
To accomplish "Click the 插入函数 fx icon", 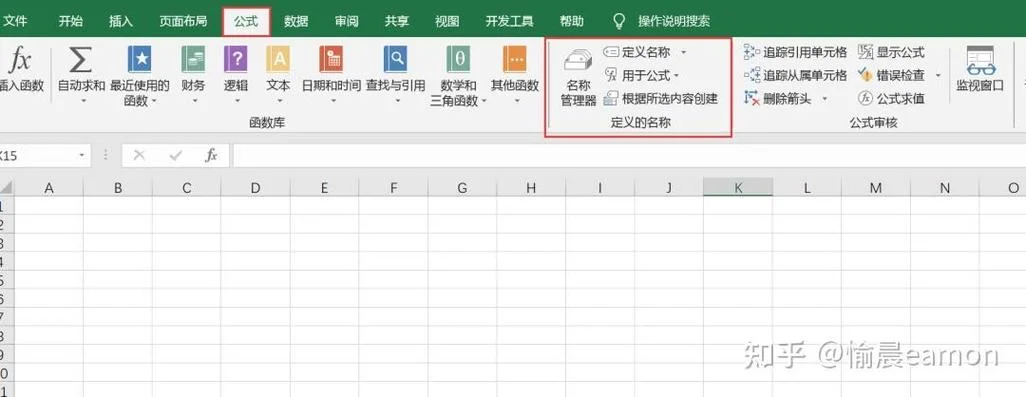I will [20, 60].
